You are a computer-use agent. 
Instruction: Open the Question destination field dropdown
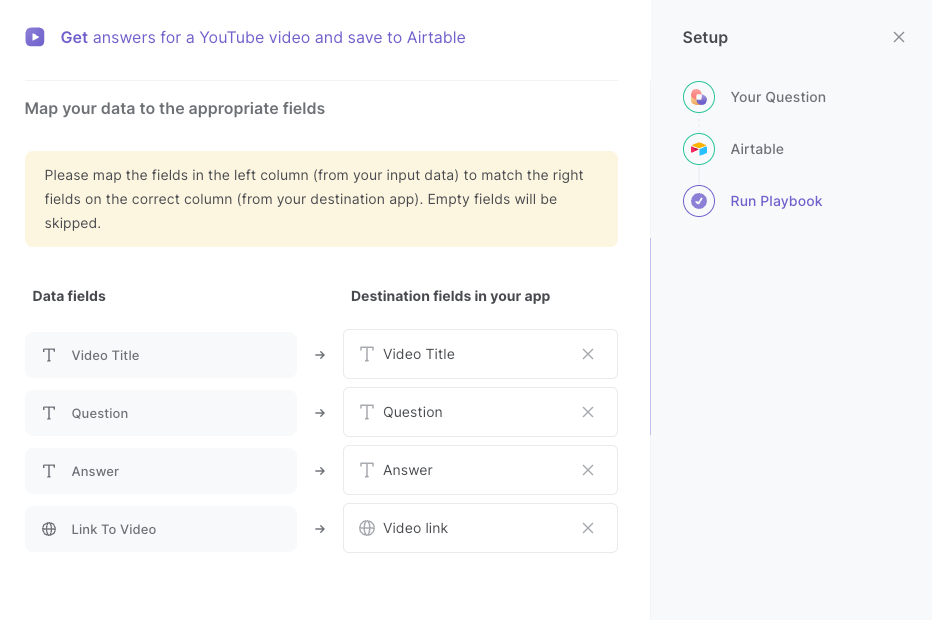[x=480, y=412]
